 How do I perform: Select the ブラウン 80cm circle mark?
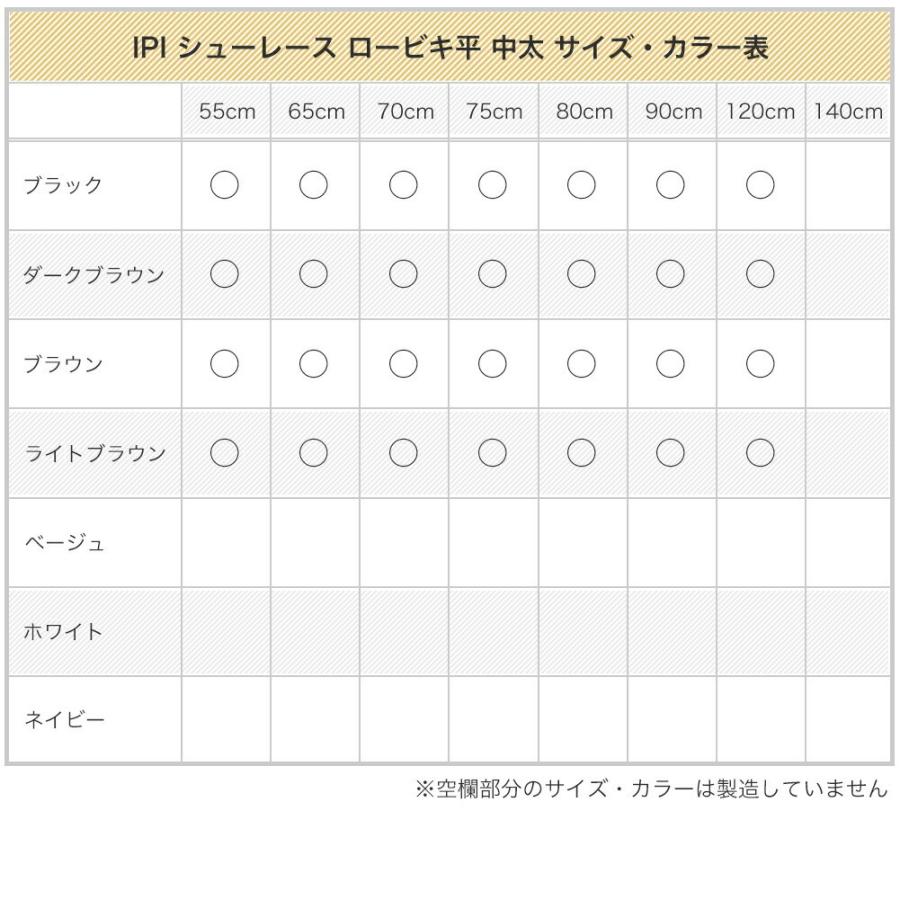click(x=581, y=363)
